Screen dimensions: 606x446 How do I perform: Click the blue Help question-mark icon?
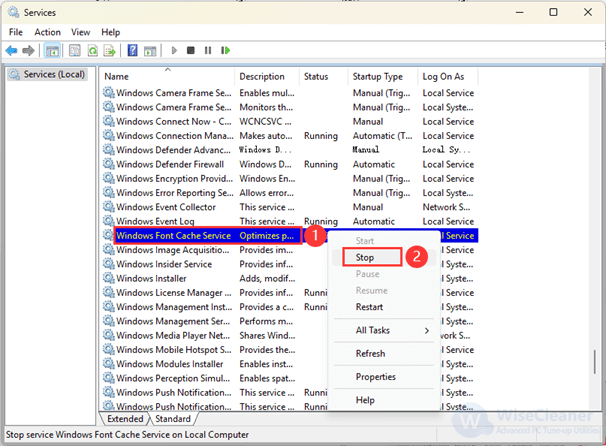pyautogui.click(x=132, y=51)
